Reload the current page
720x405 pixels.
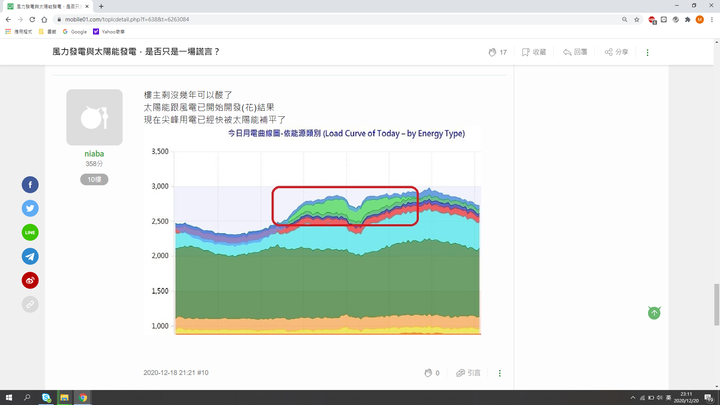click(x=32, y=19)
